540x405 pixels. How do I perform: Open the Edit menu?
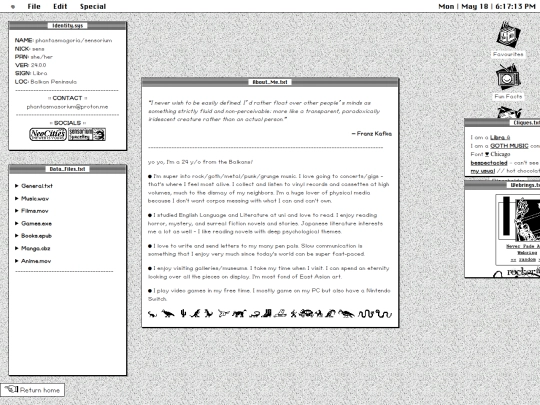point(60,7)
